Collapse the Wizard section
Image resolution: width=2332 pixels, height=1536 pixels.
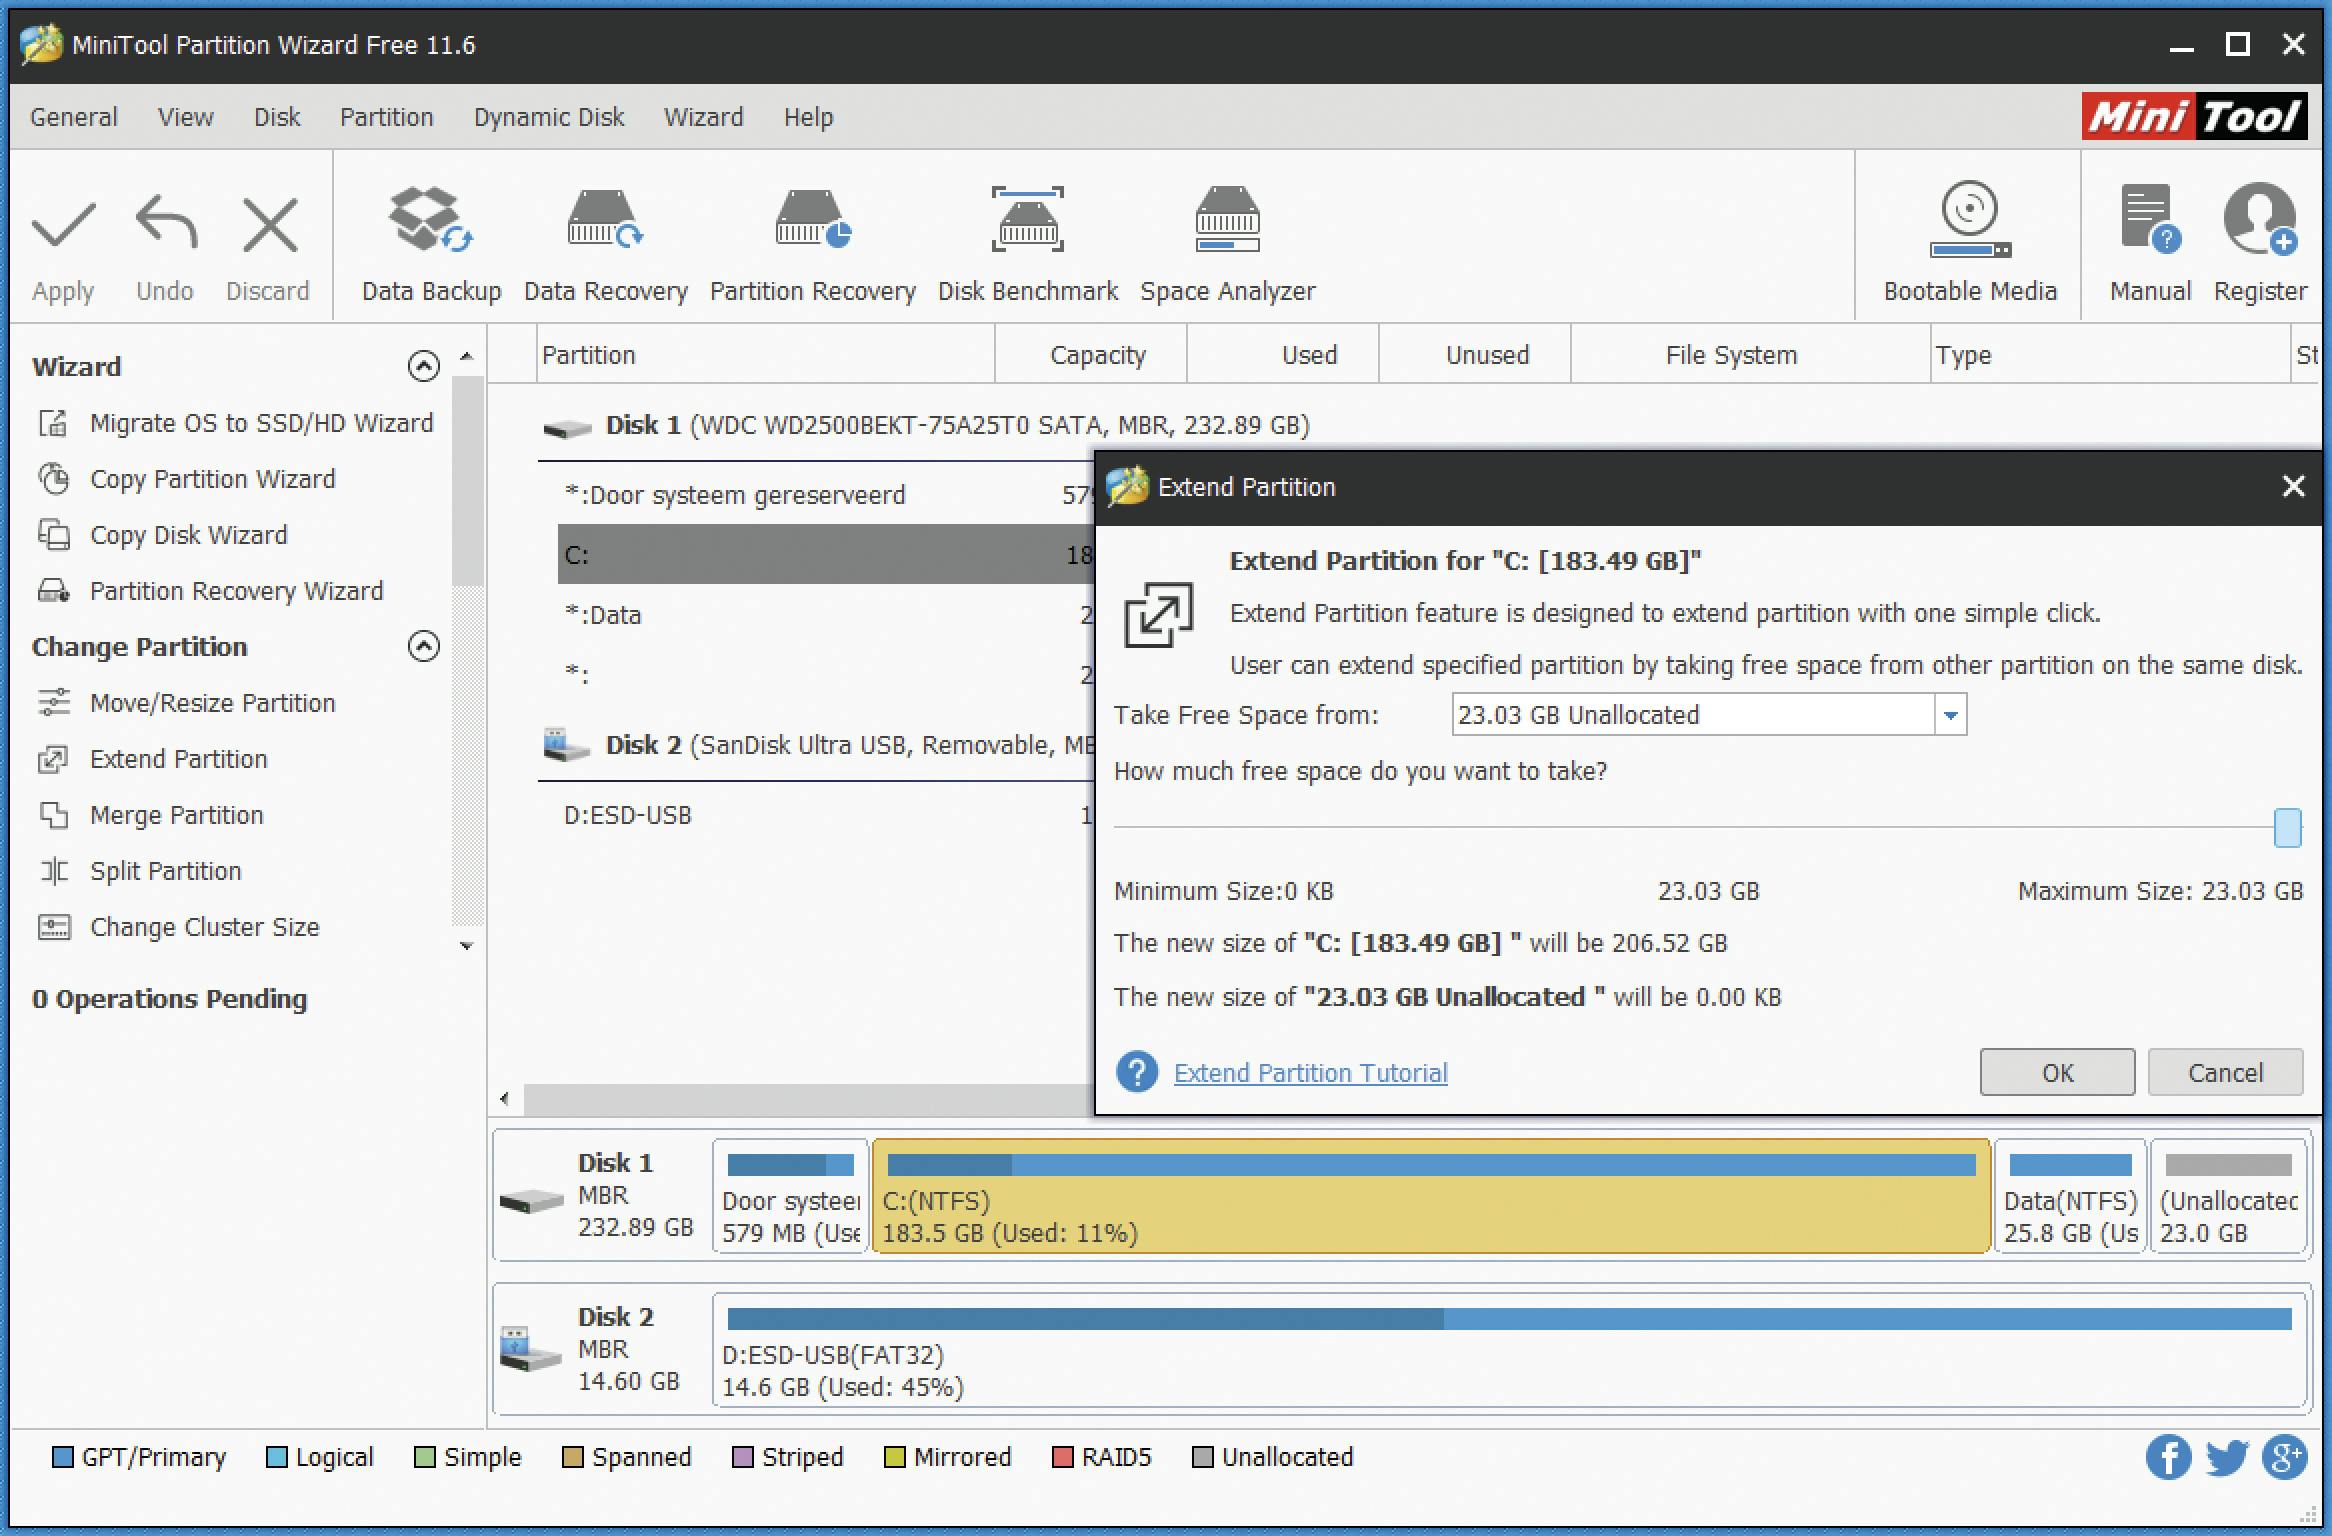(x=423, y=367)
